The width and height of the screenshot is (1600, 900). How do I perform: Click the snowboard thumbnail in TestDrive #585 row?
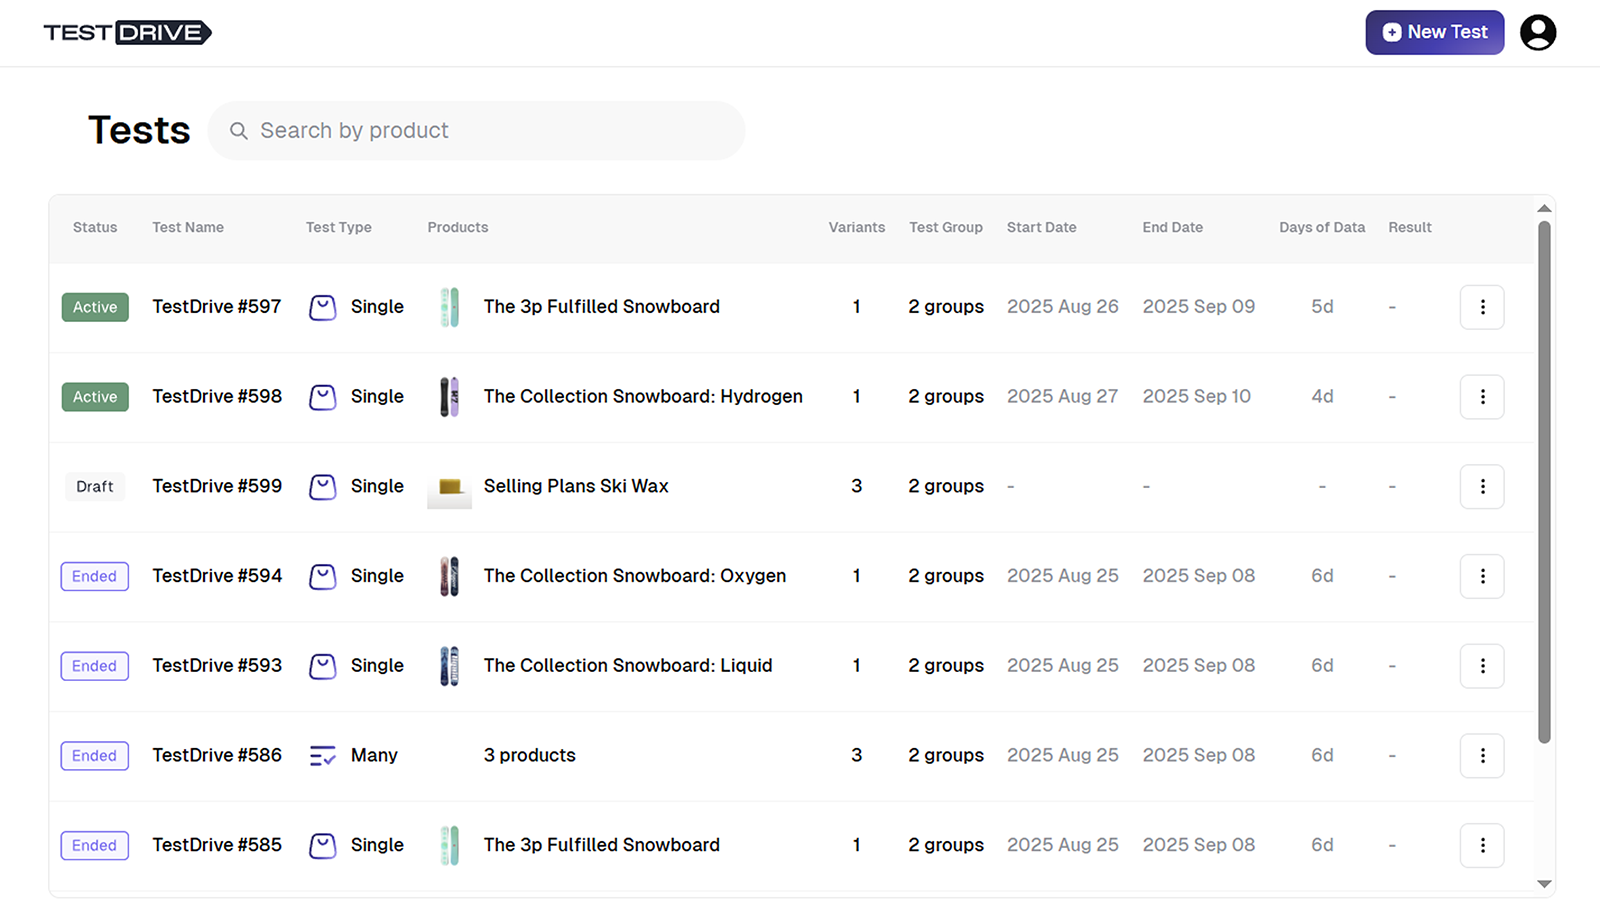[450, 845]
